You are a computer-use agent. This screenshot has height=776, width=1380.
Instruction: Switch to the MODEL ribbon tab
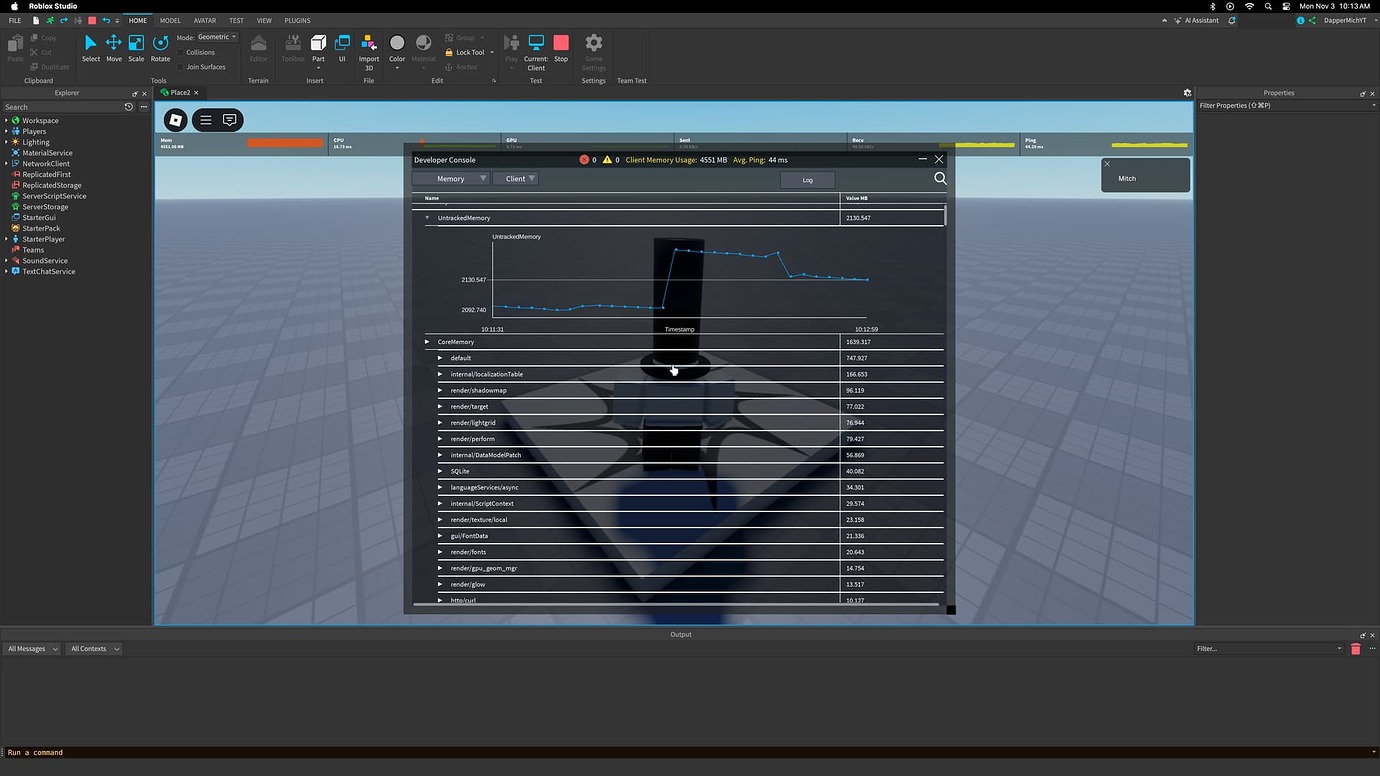coord(170,20)
